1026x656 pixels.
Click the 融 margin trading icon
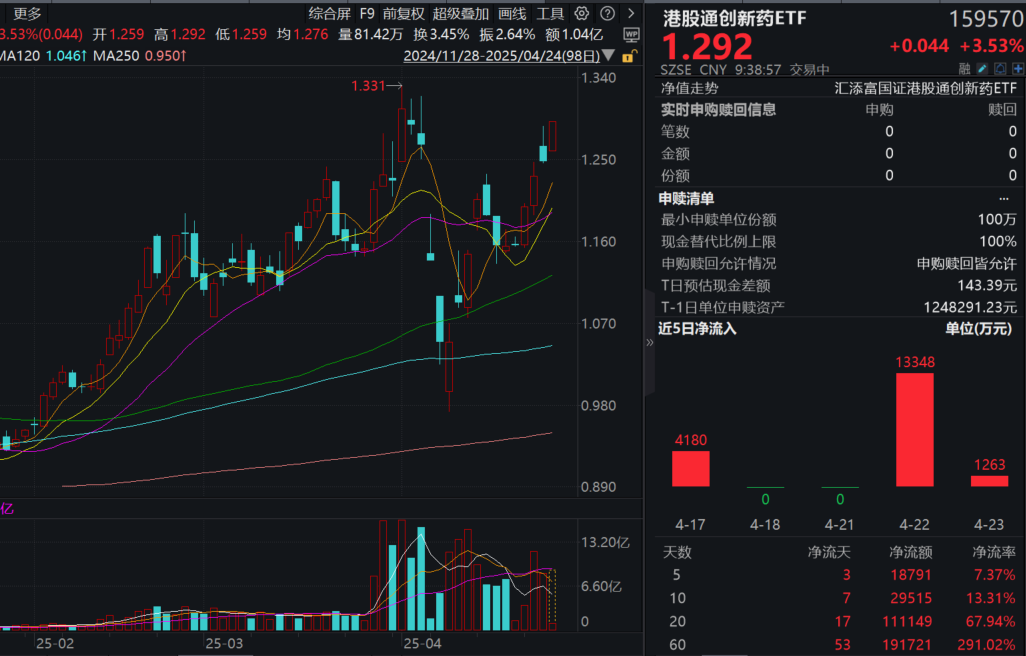tap(965, 68)
